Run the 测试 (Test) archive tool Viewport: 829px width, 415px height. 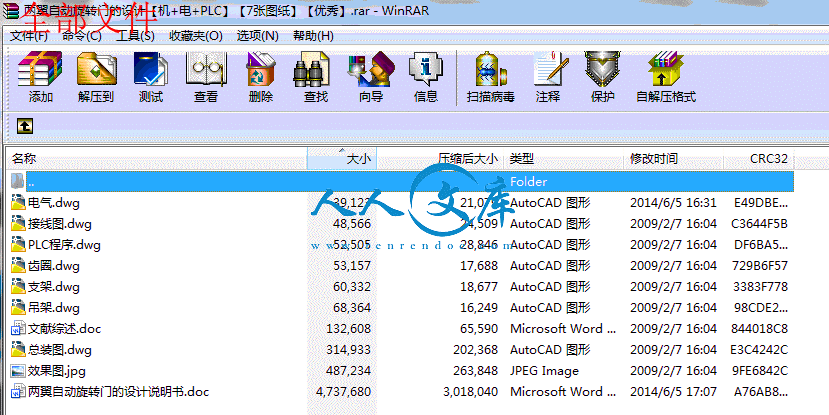coord(151,69)
